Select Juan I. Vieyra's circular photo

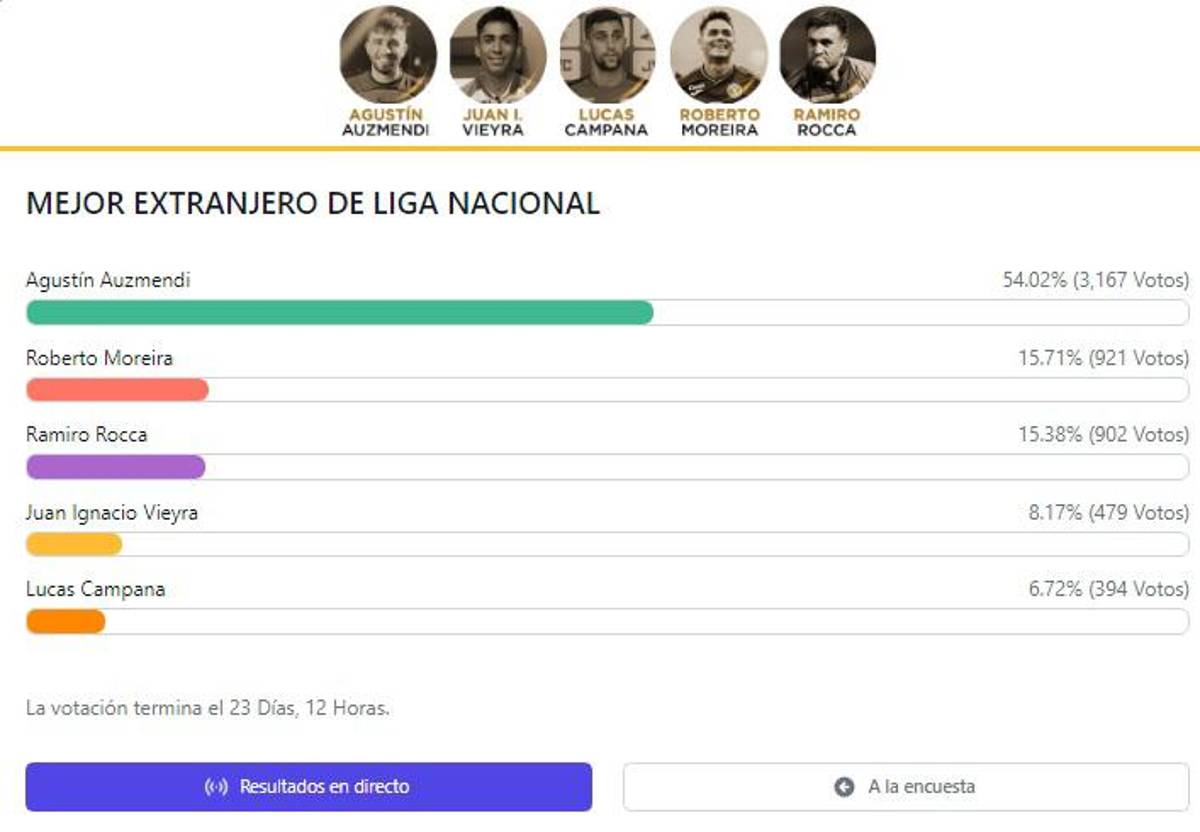click(x=497, y=54)
